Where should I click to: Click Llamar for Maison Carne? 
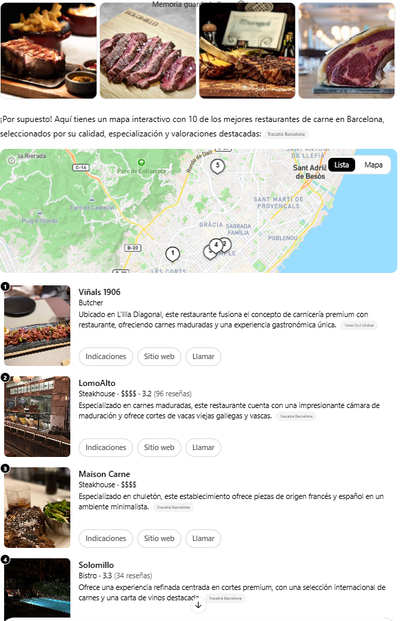(203, 539)
